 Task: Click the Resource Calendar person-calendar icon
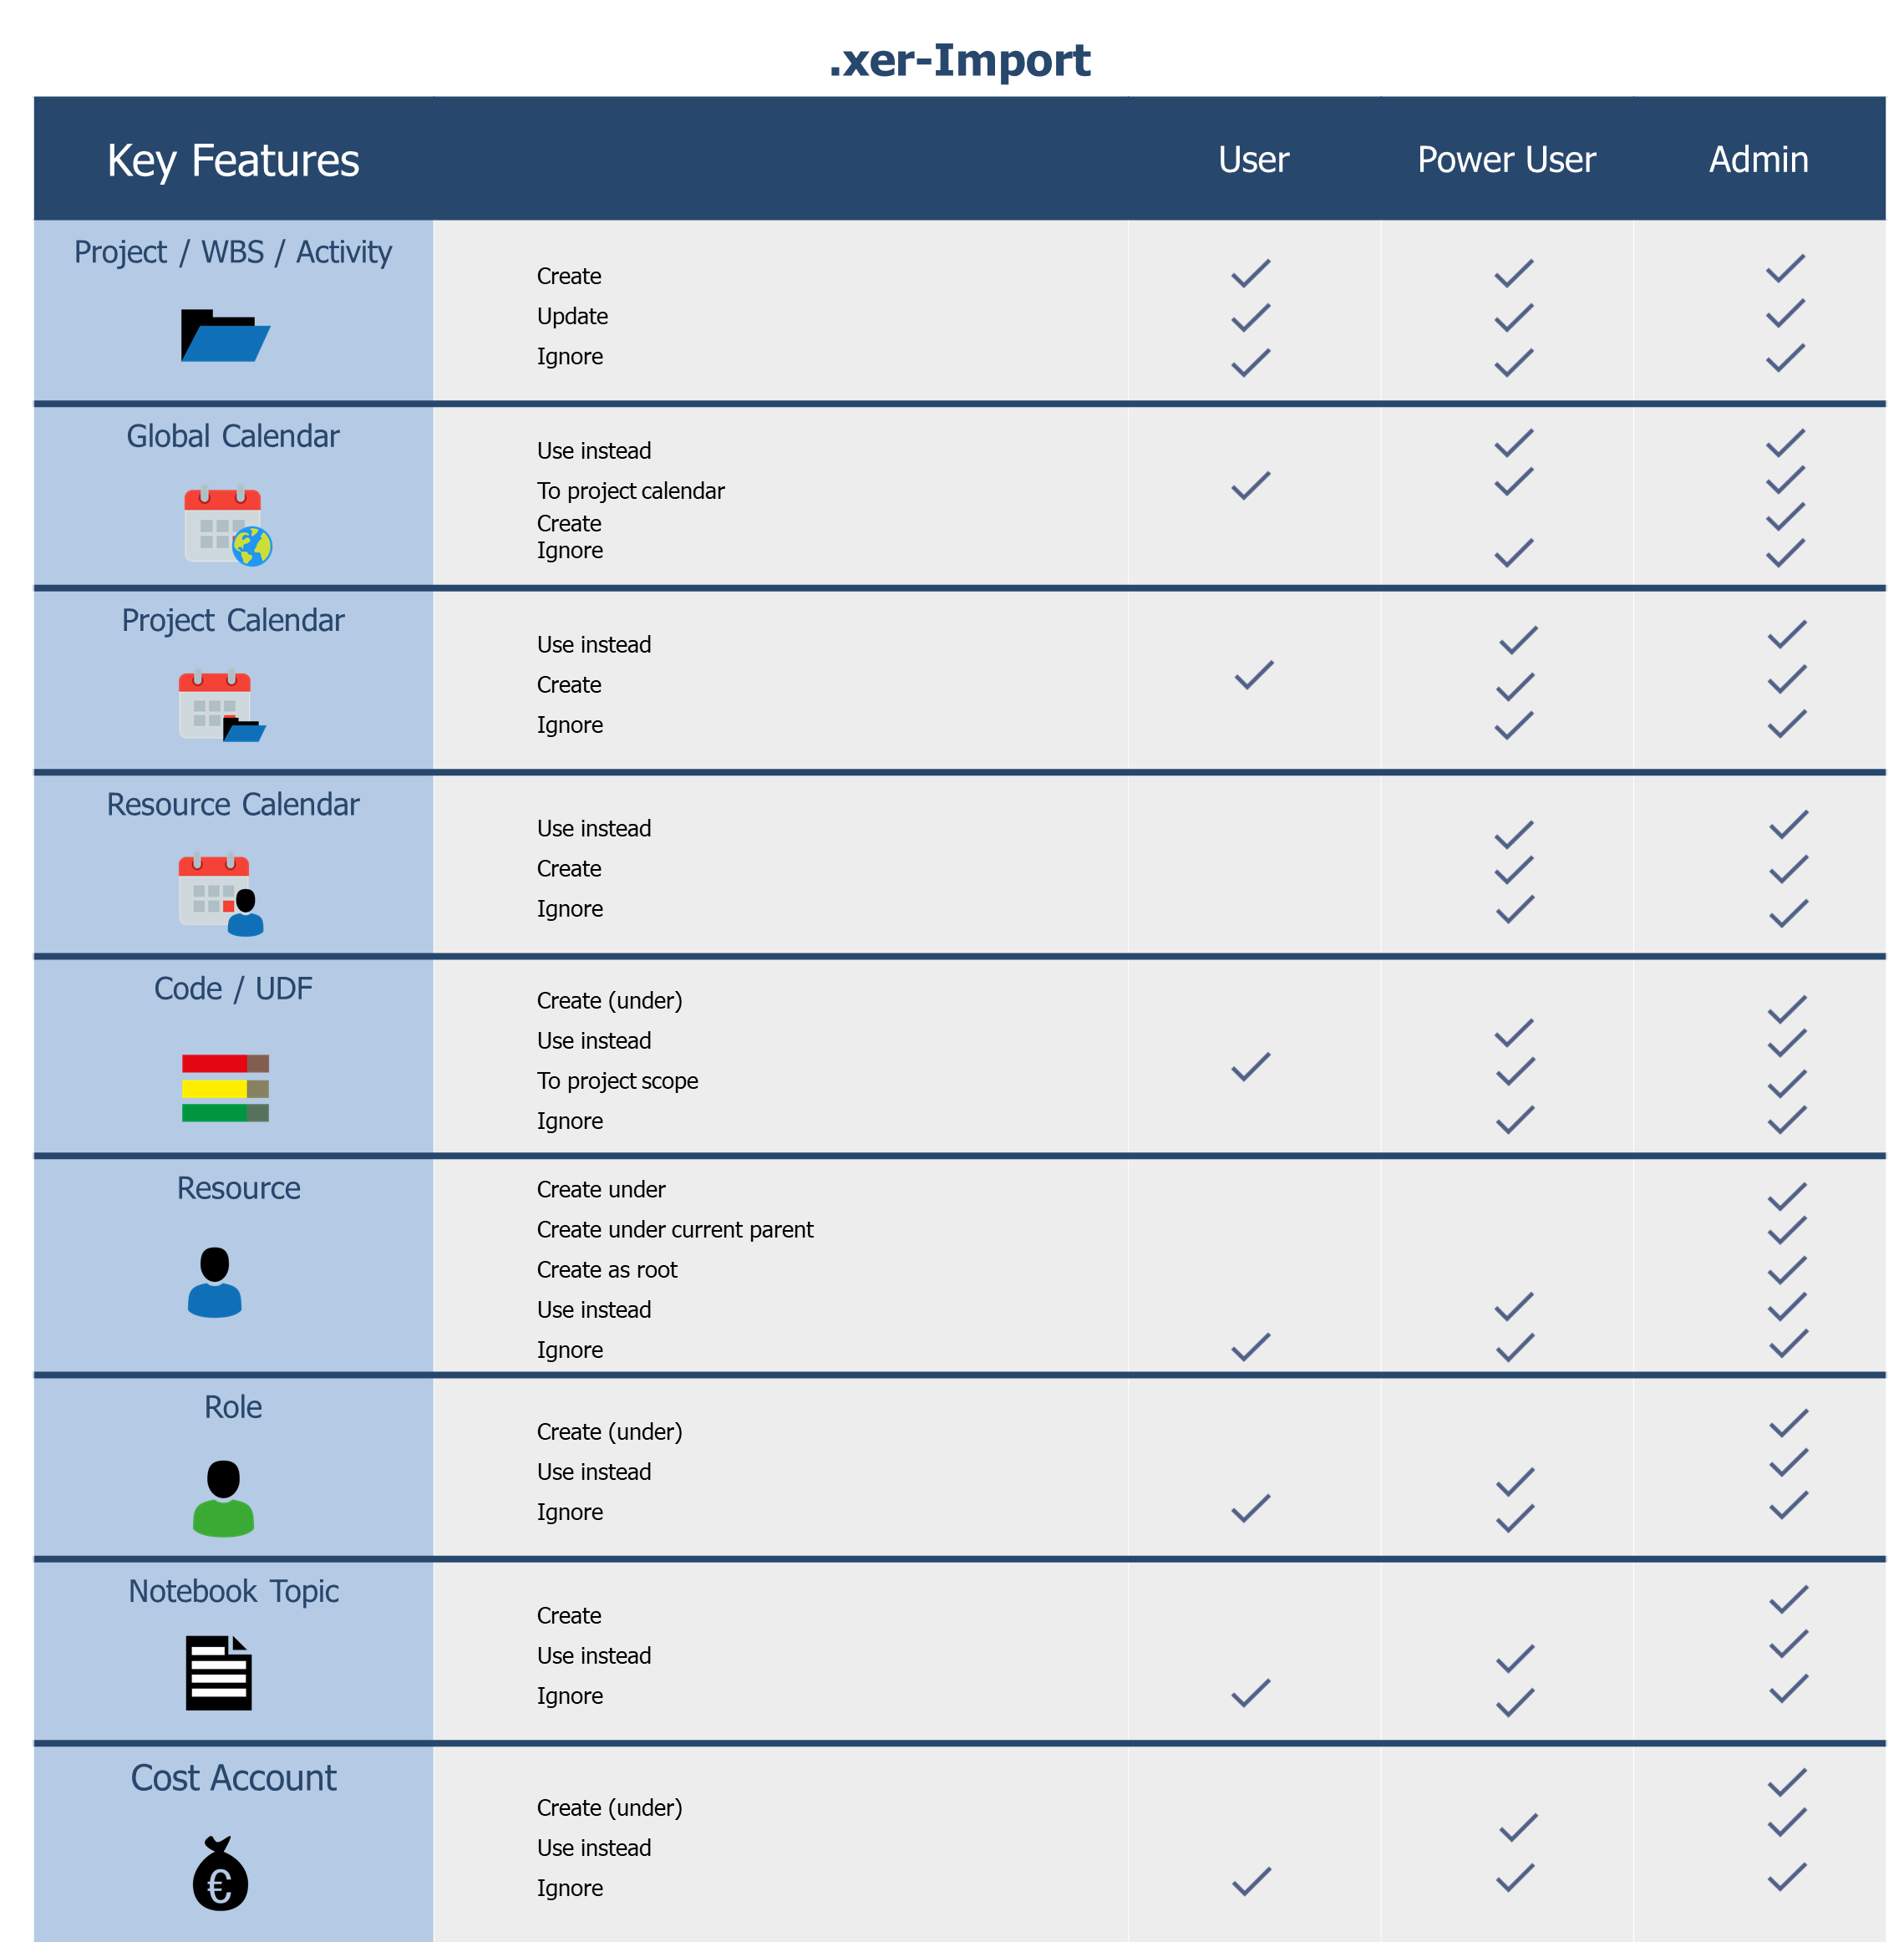point(221,894)
